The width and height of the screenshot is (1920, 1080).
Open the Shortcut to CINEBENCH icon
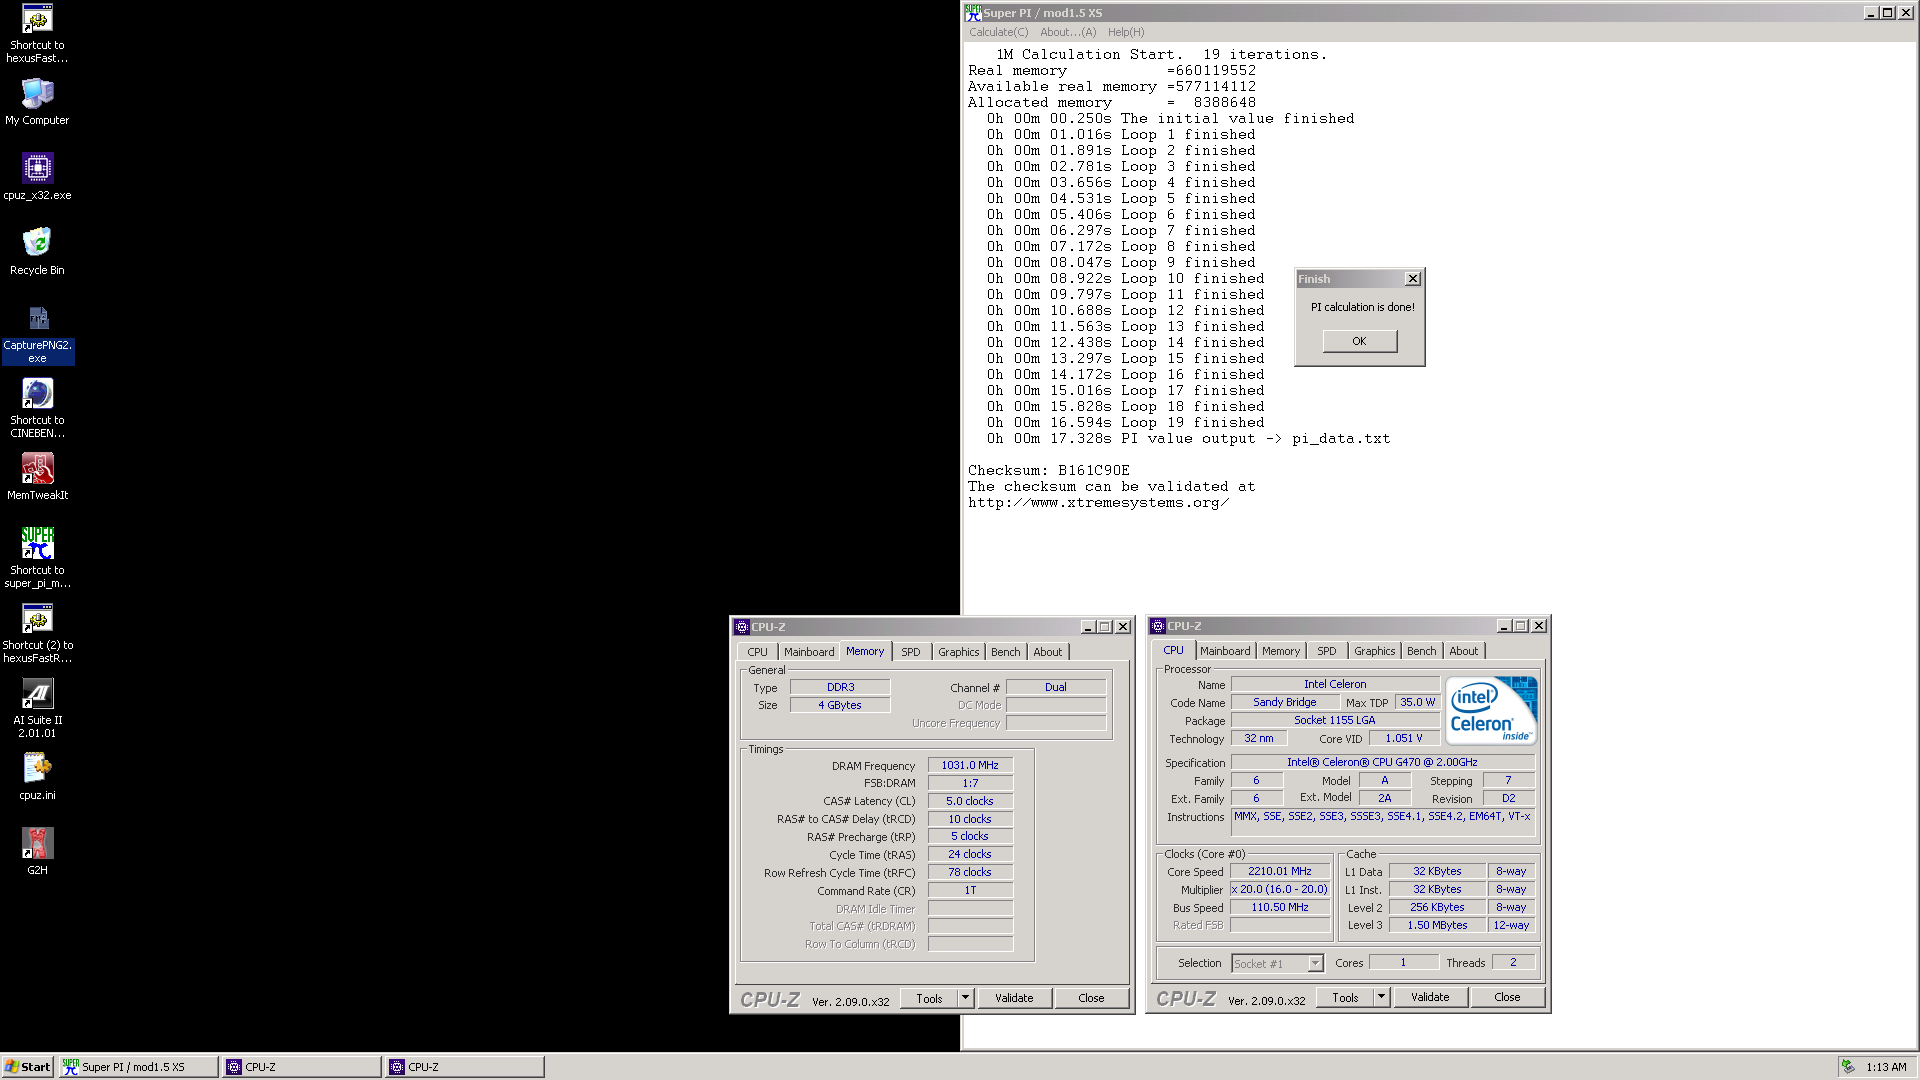point(37,408)
